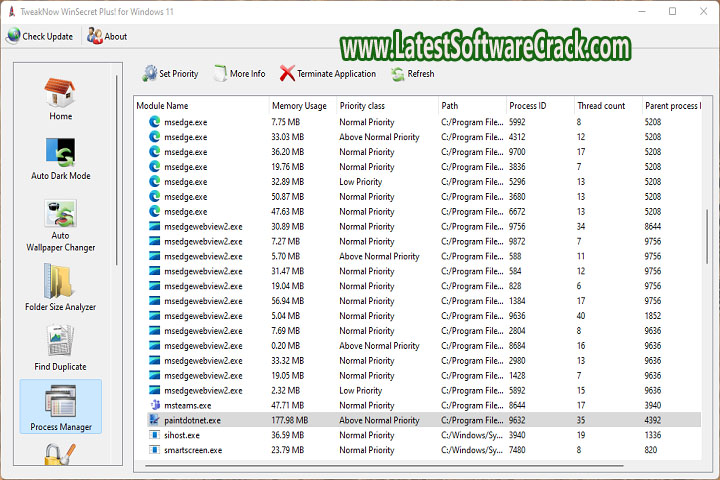Click the Terminate Application label
Image resolution: width=720 pixels, height=480 pixels.
(336, 74)
